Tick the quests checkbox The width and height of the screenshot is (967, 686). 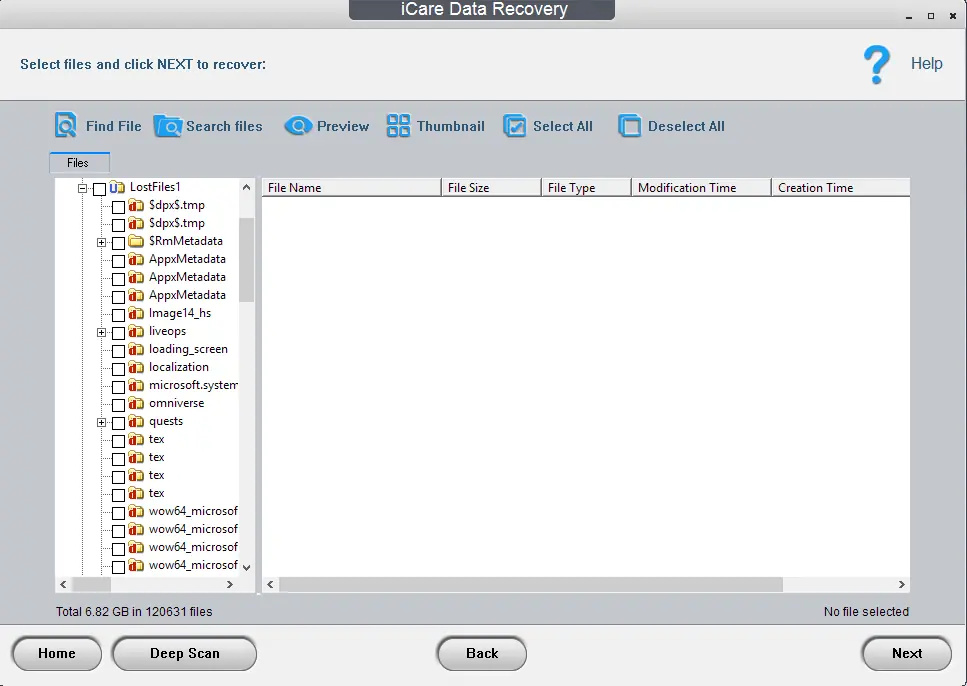(118, 423)
